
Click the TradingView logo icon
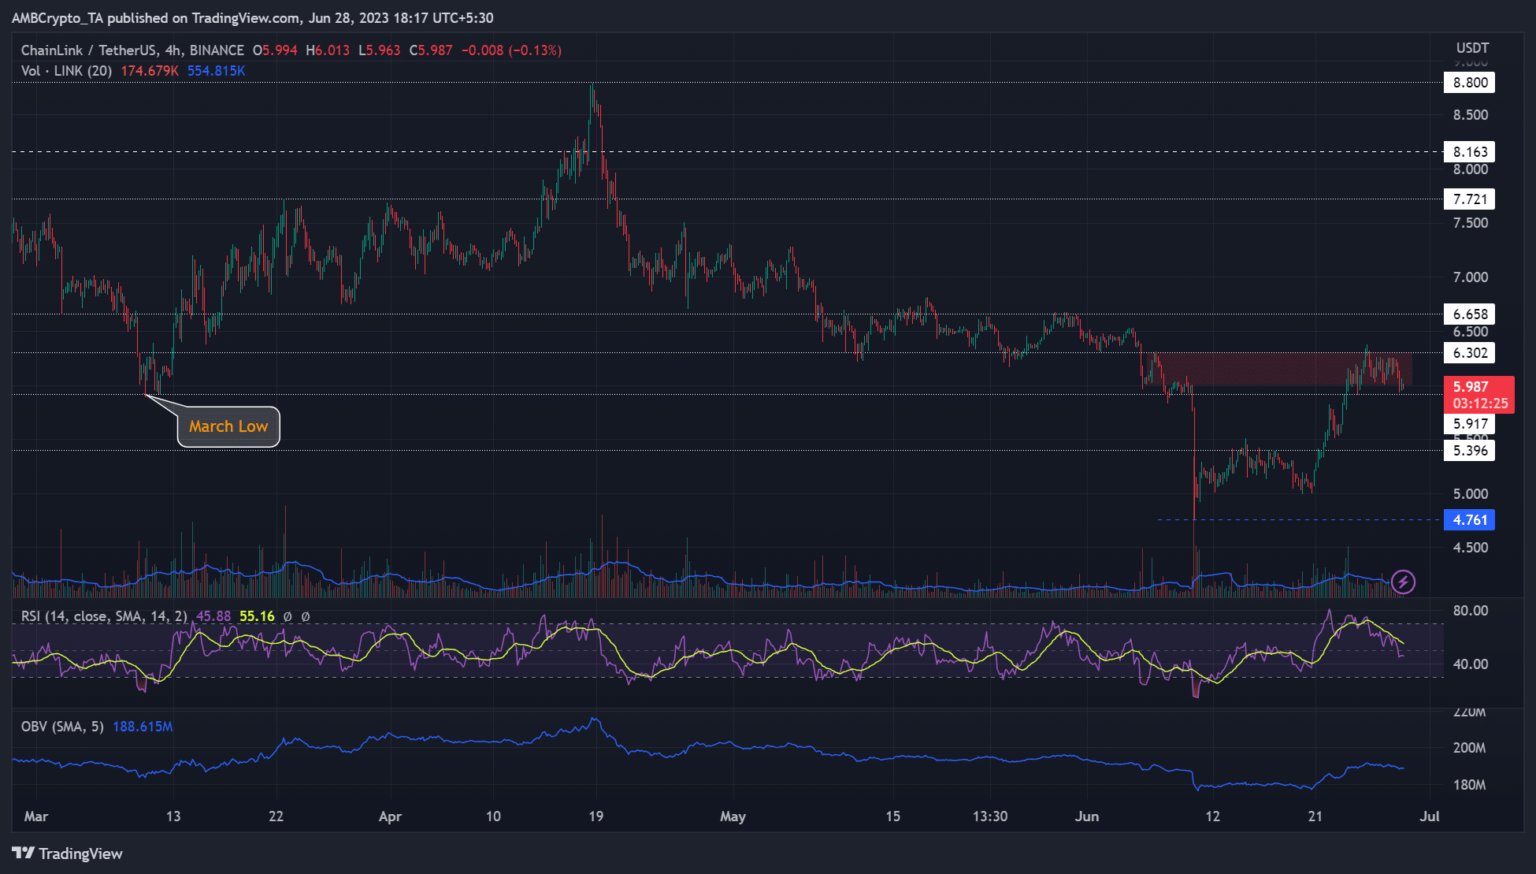click(x=23, y=853)
